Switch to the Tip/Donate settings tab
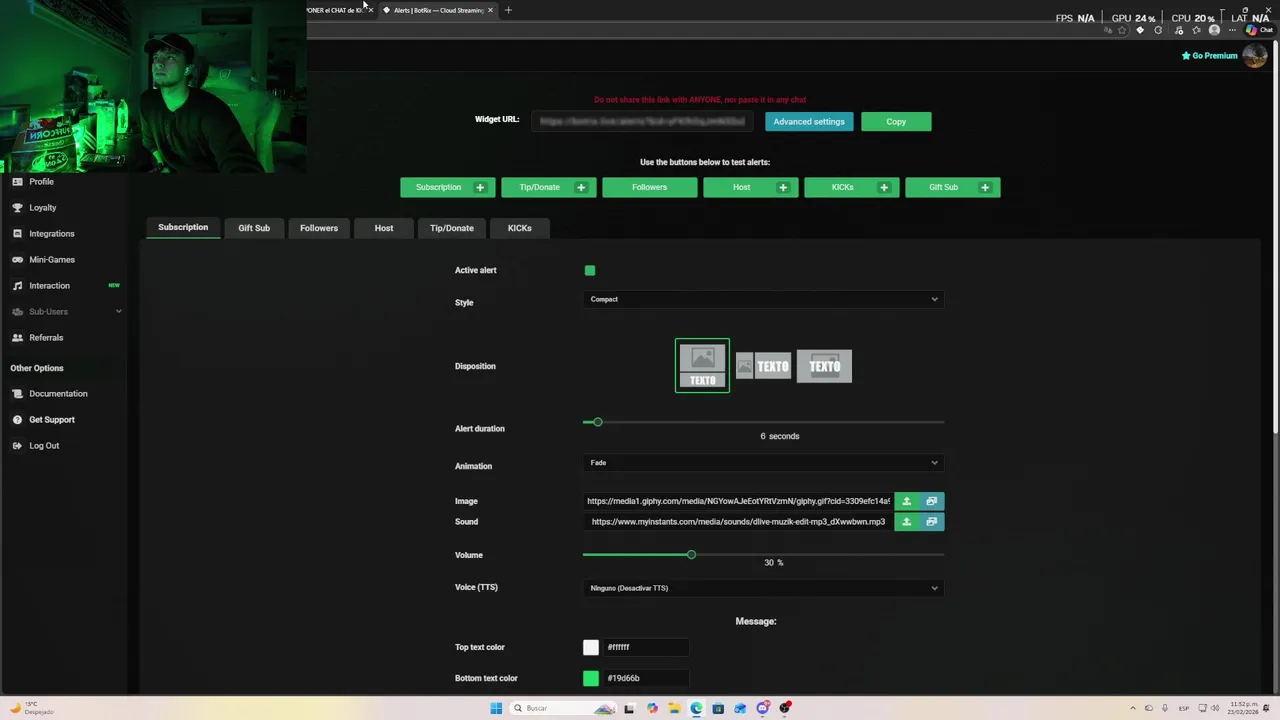The height and width of the screenshot is (720, 1280). [x=452, y=228]
